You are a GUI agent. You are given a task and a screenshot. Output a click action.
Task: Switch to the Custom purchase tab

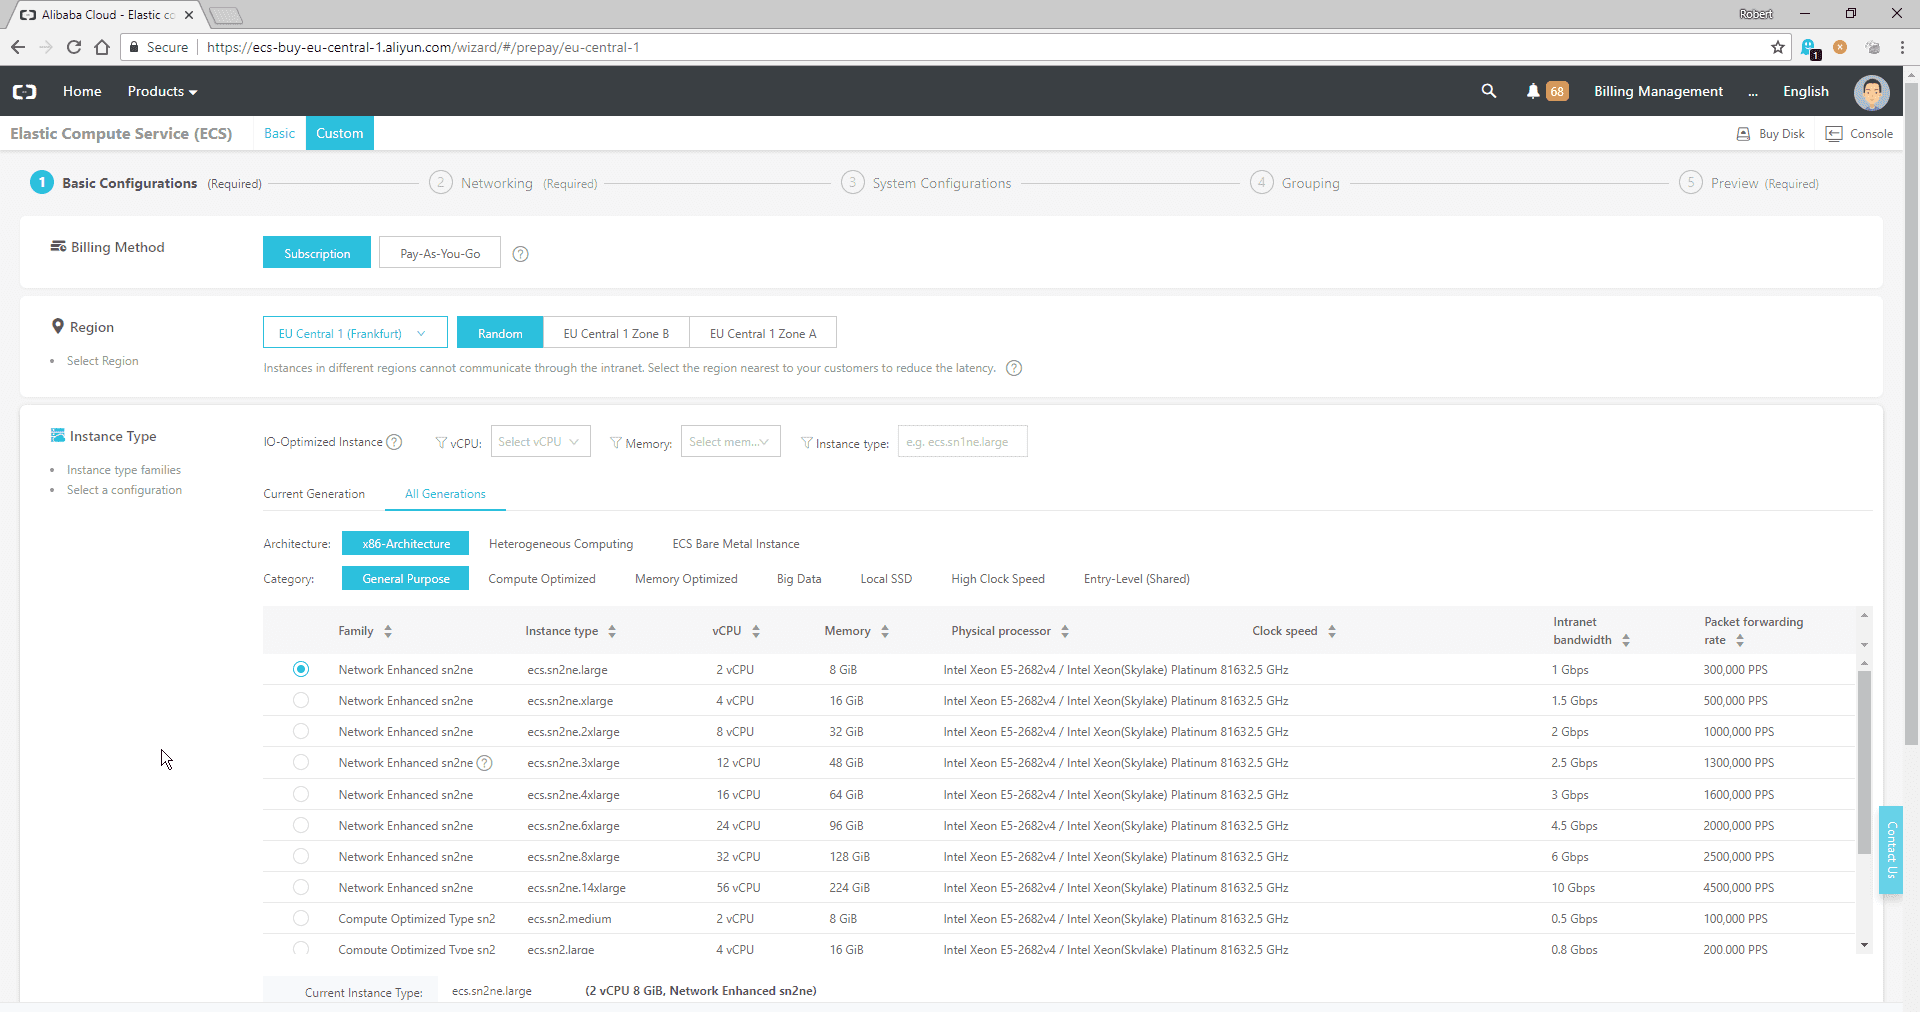pyautogui.click(x=340, y=133)
